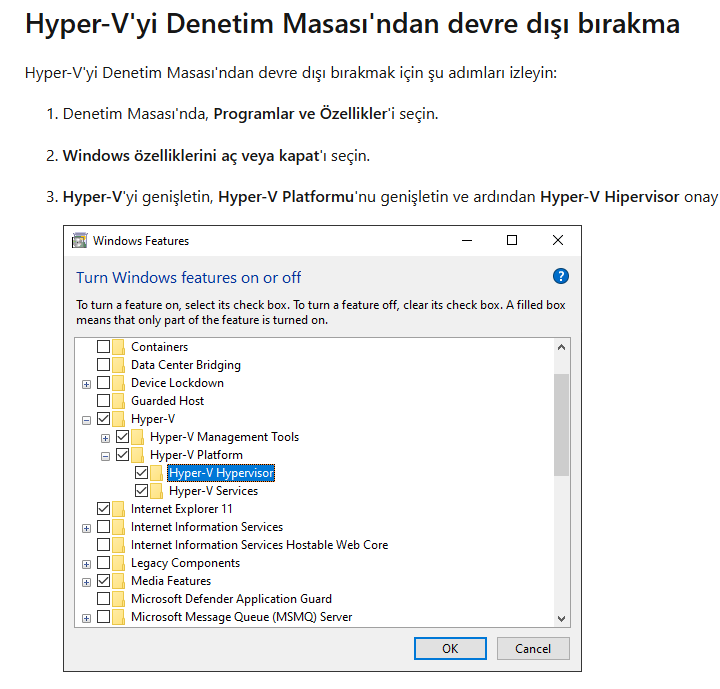Click the blue help question mark icon

[561, 277]
